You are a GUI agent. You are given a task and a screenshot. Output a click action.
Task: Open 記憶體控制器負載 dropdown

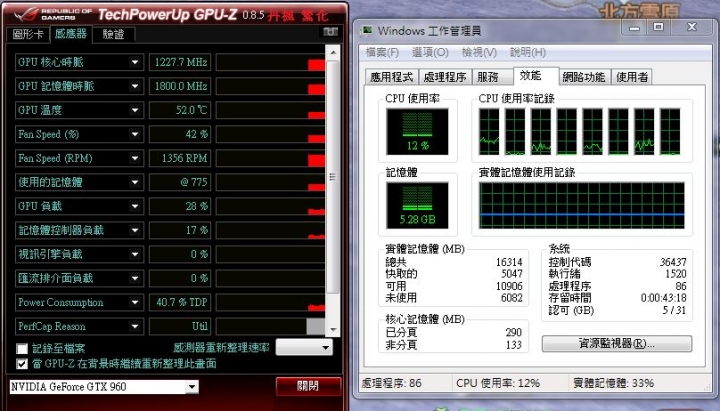pos(135,230)
